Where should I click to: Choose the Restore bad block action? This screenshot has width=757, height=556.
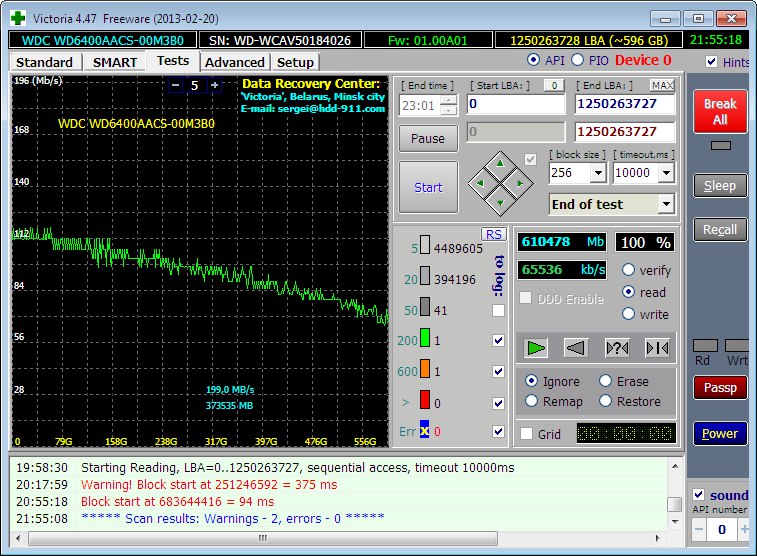point(605,401)
